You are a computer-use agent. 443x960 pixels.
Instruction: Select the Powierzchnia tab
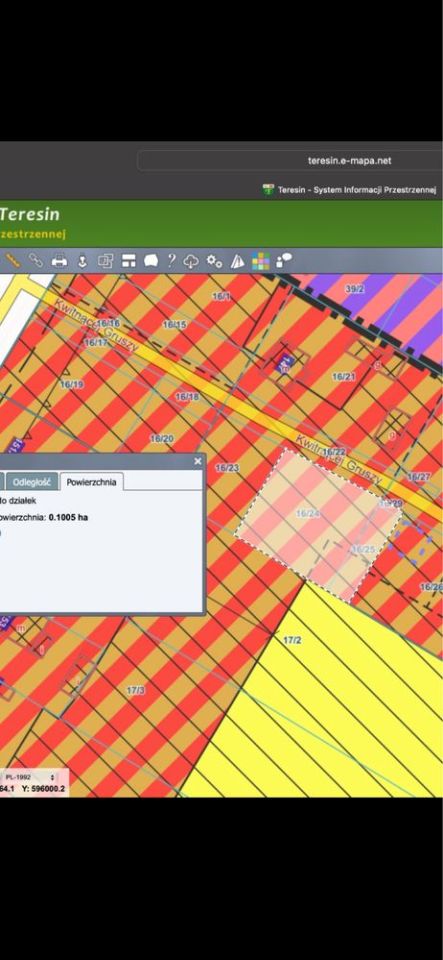[92, 481]
